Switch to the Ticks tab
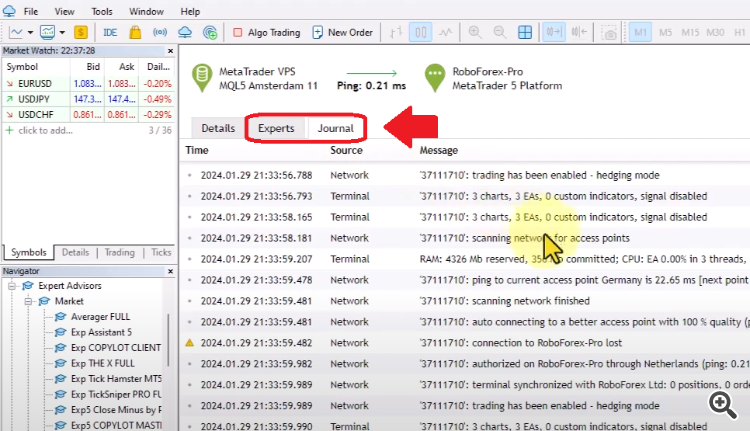This screenshot has width=750, height=431. (x=161, y=253)
